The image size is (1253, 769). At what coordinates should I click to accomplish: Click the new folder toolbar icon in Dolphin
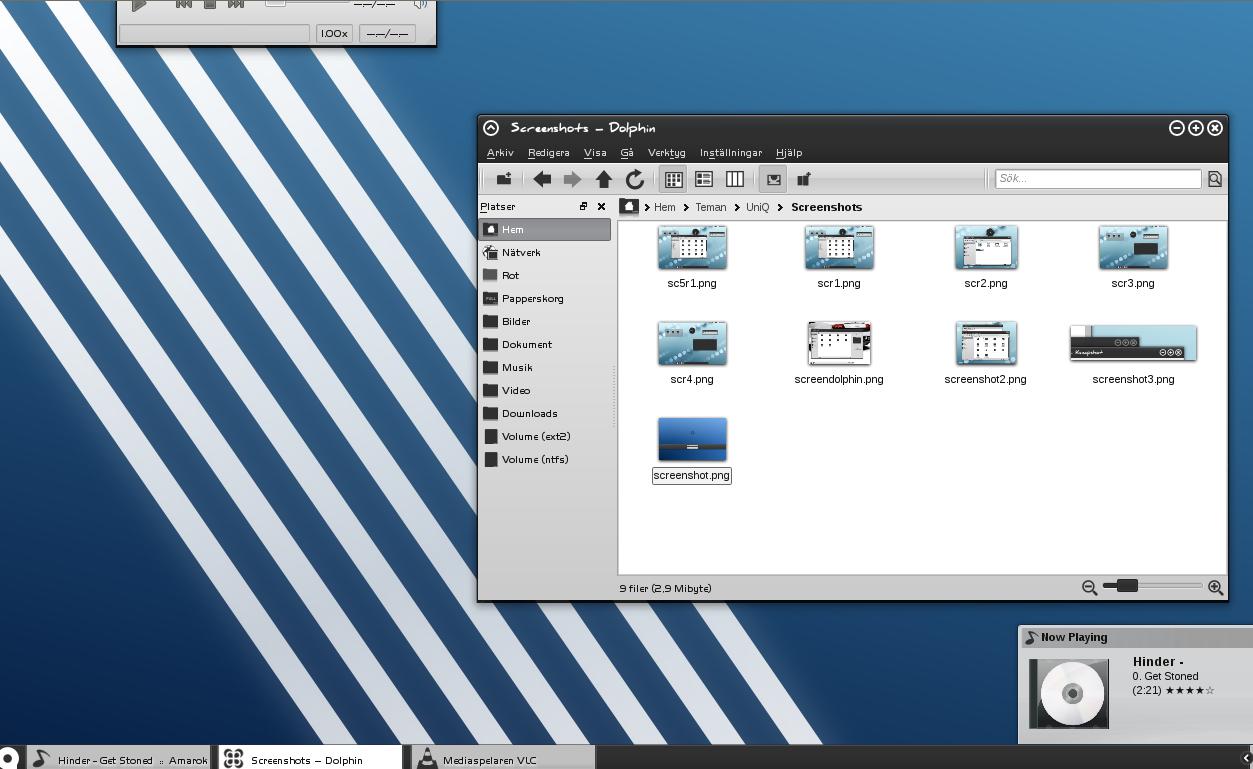(504, 179)
